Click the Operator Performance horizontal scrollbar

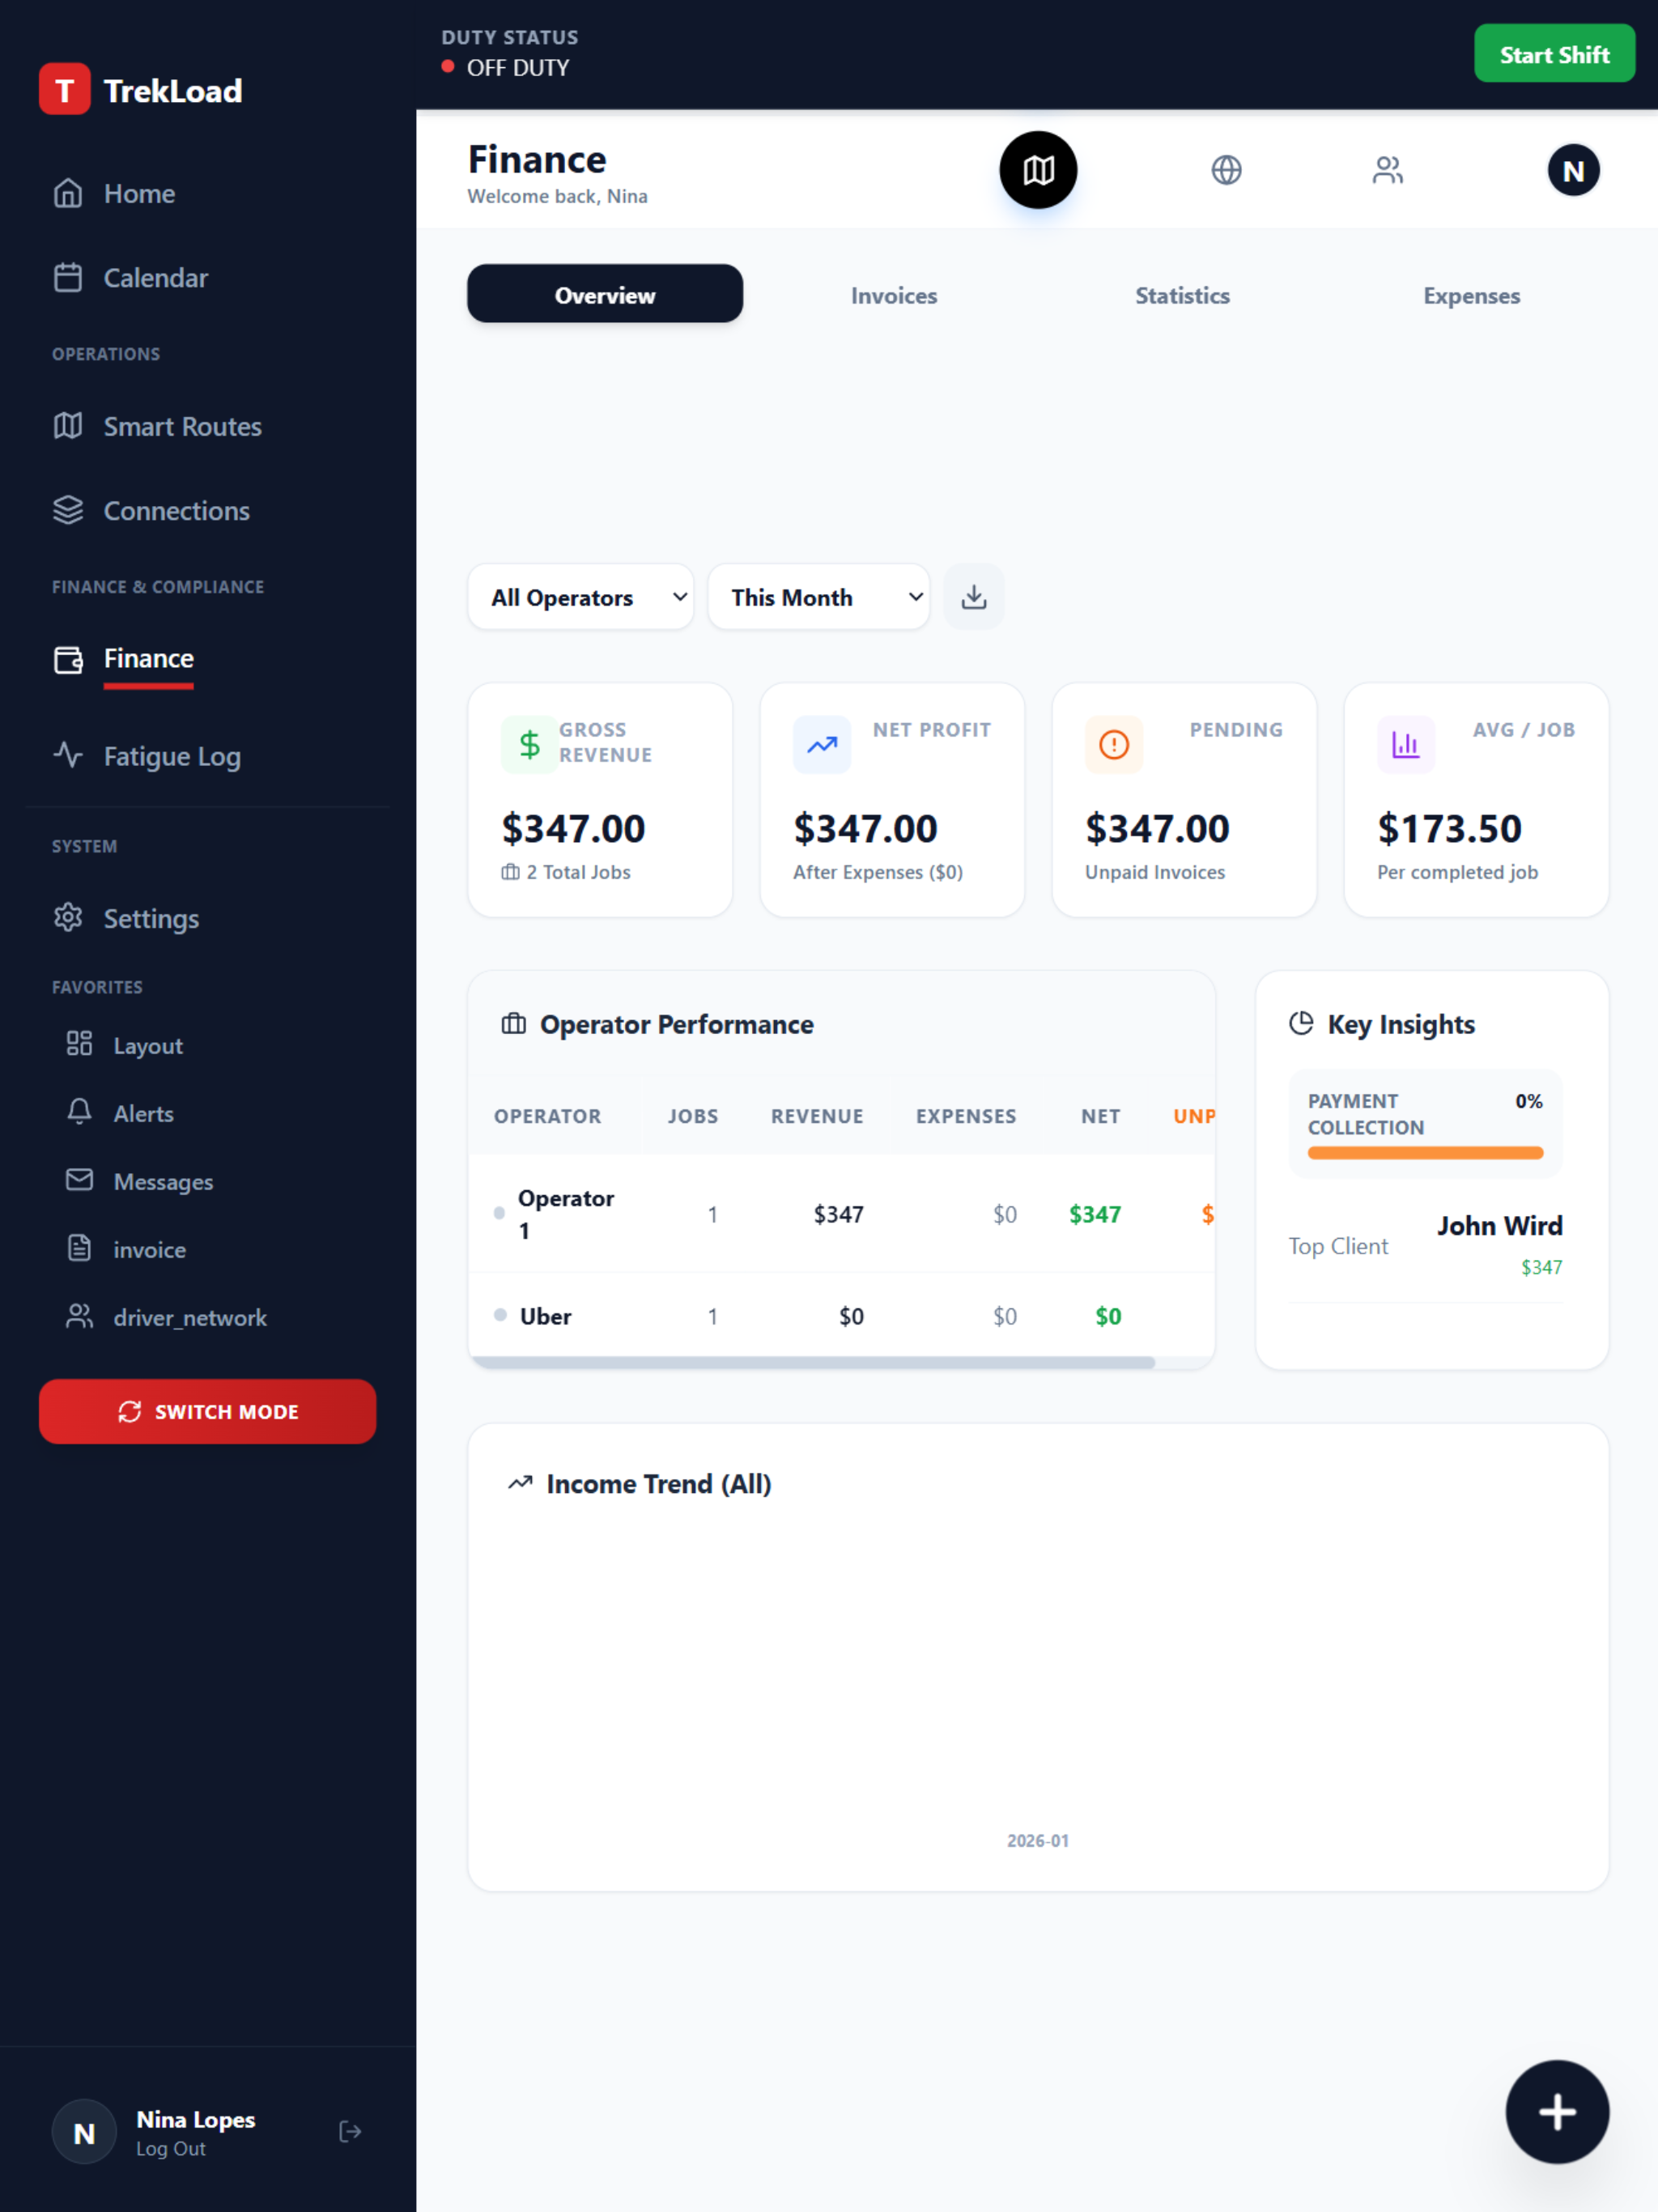813,1362
